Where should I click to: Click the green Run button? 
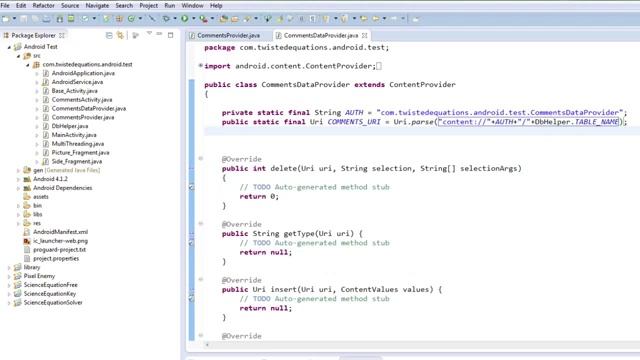(184, 19)
